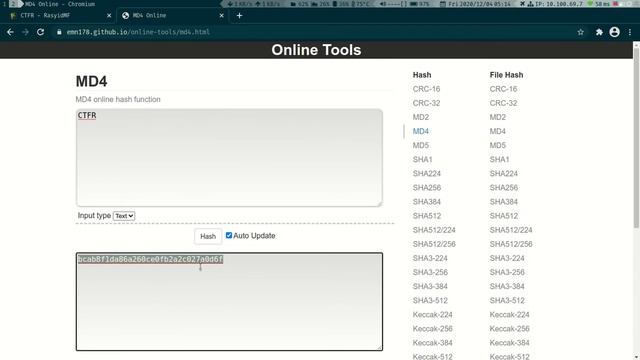This screenshot has height=360, width=640.
Task: Open SHA3-512 in the Hash column
Action: 430,300
